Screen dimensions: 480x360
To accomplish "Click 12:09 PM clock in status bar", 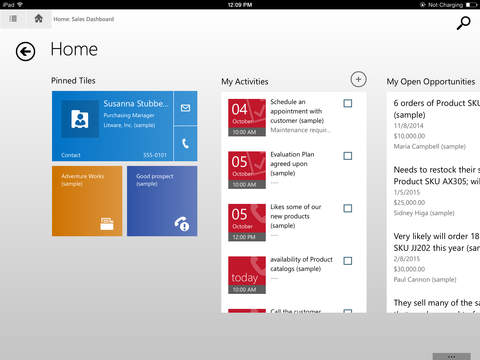I will coord(240,5).
